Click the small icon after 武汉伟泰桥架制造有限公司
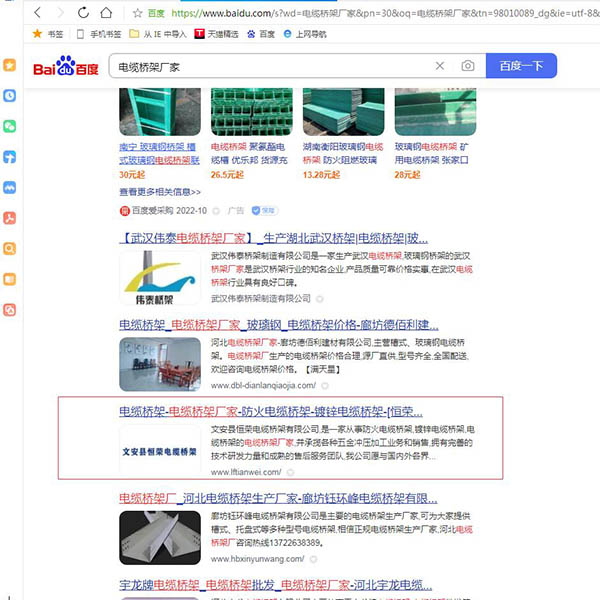The image size is (600, 600). pyautogui.click(x=320, y=299)
